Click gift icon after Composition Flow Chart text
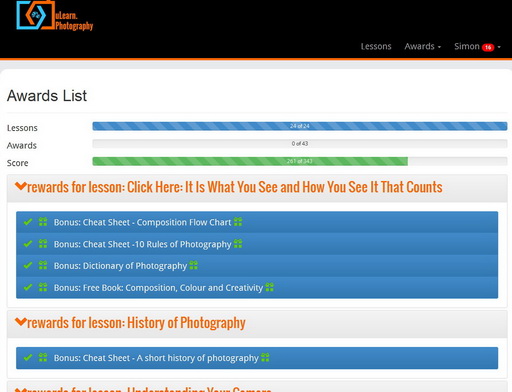The width and height of the screenshot is (512, 392). (238, 222)
